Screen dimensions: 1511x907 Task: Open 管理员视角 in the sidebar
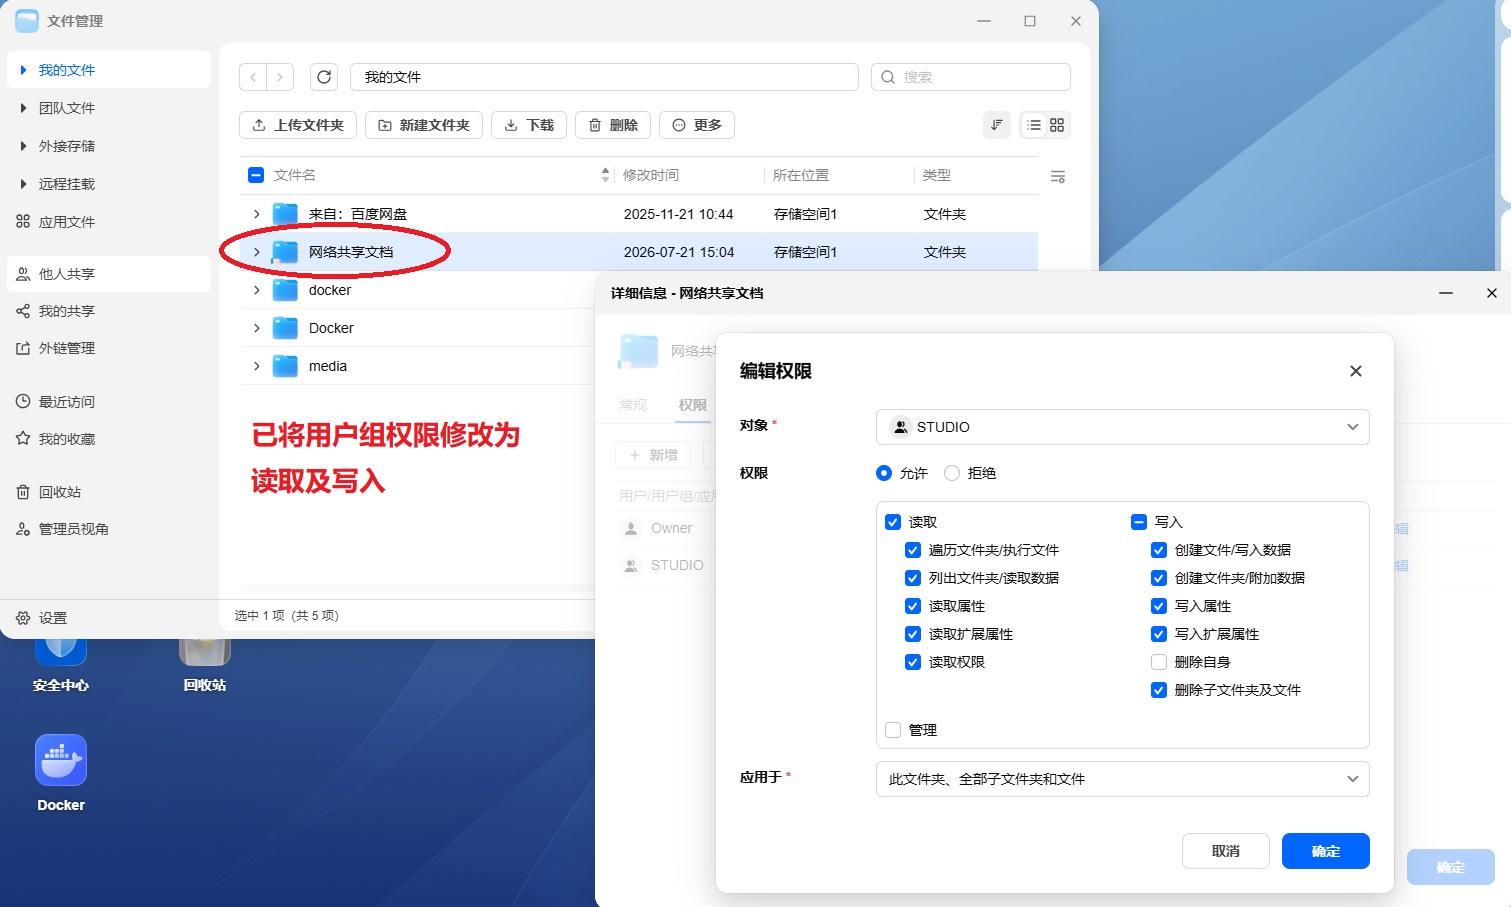73,529
